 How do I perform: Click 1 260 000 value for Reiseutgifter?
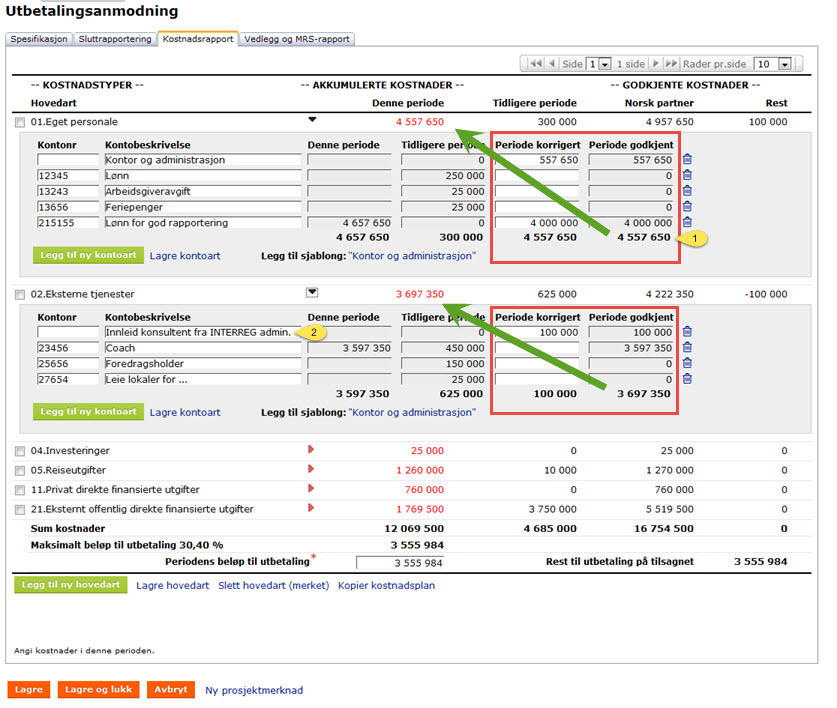tap(420, 470)
